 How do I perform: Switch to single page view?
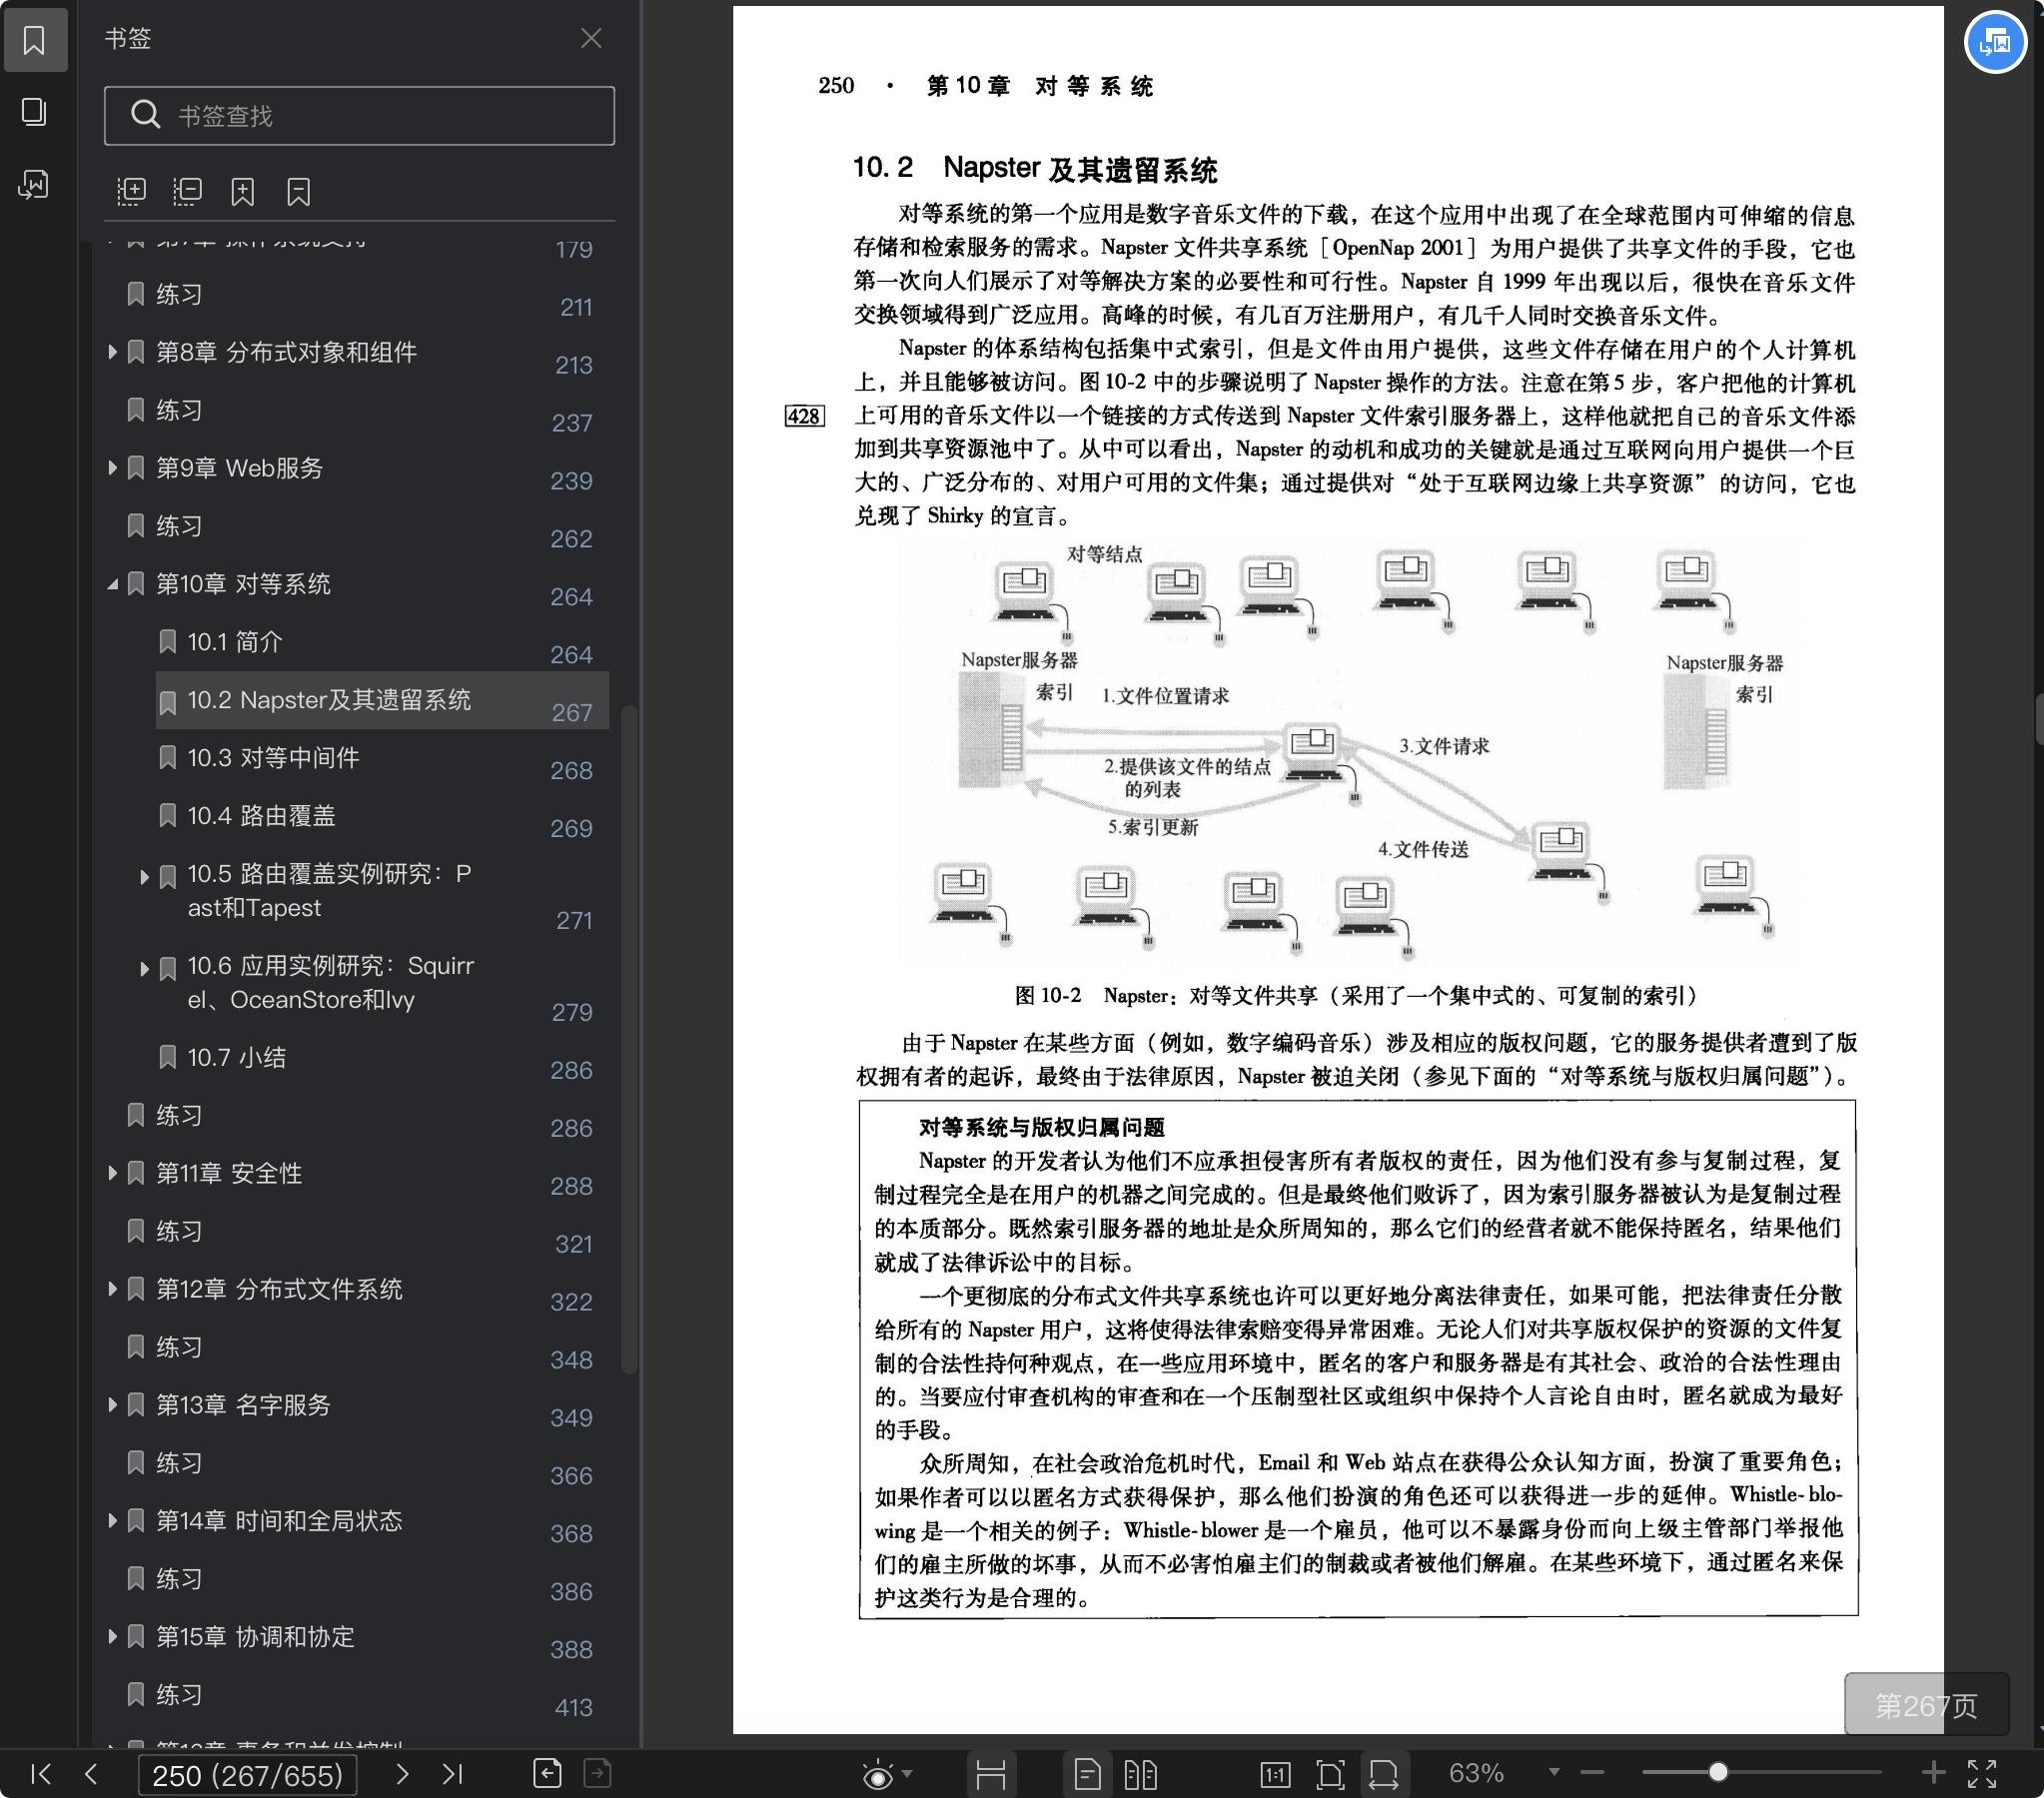click(1087, 1774)
